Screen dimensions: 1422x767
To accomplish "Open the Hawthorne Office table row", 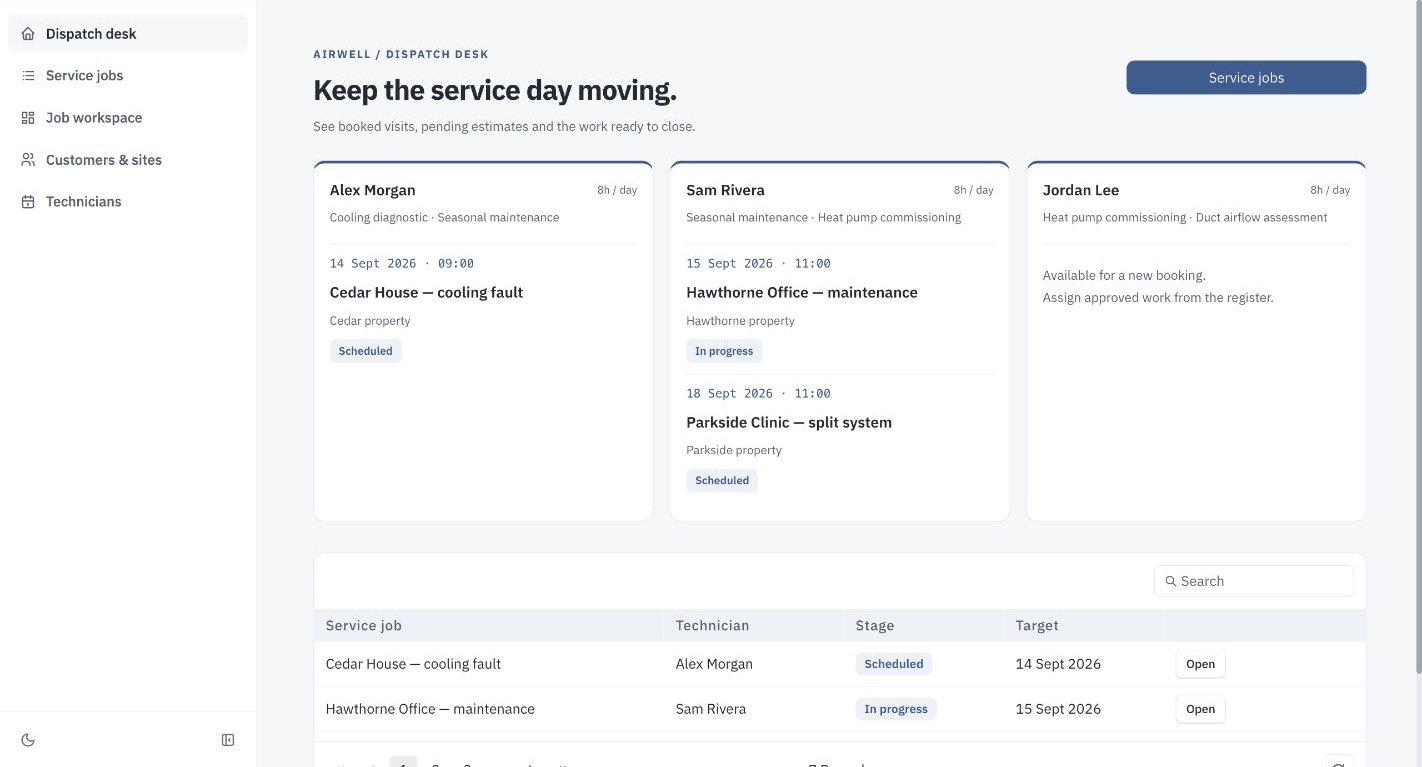I will tap(840, 709).
